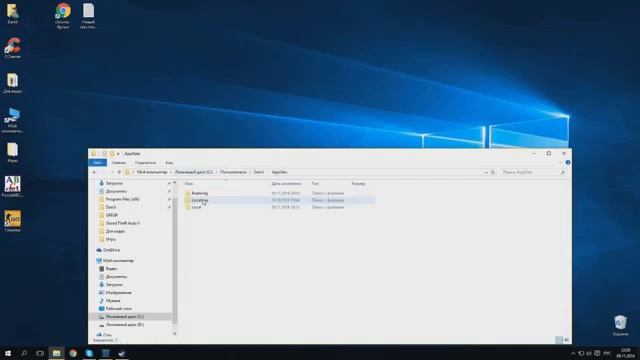Image resolution: width=640 pixels, height=360 pixels.
Task: Select Игры folder in navigation pane
Action: [111, 239]
